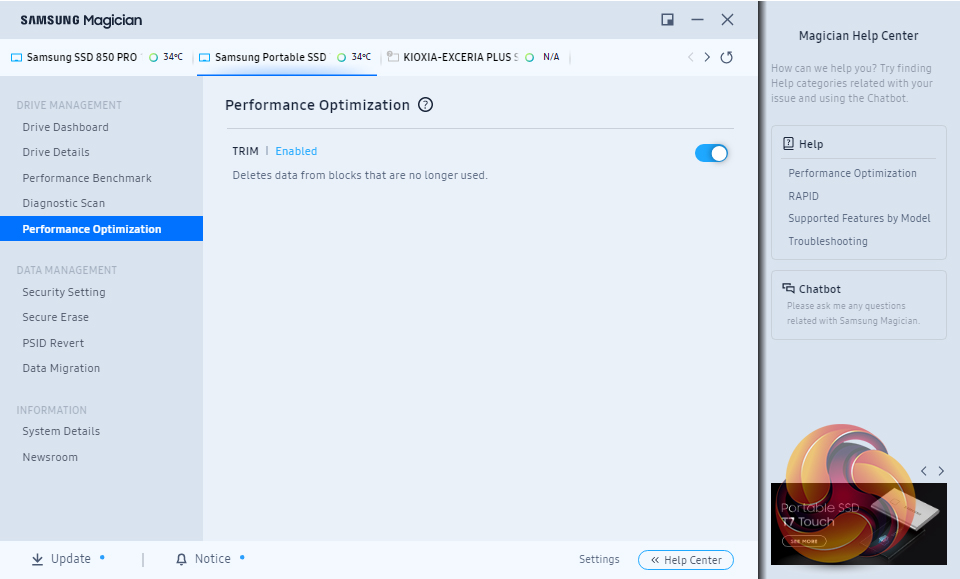Show the previous promo banner
The width and height of the screenshot is (960, 579).
[924, 471]
